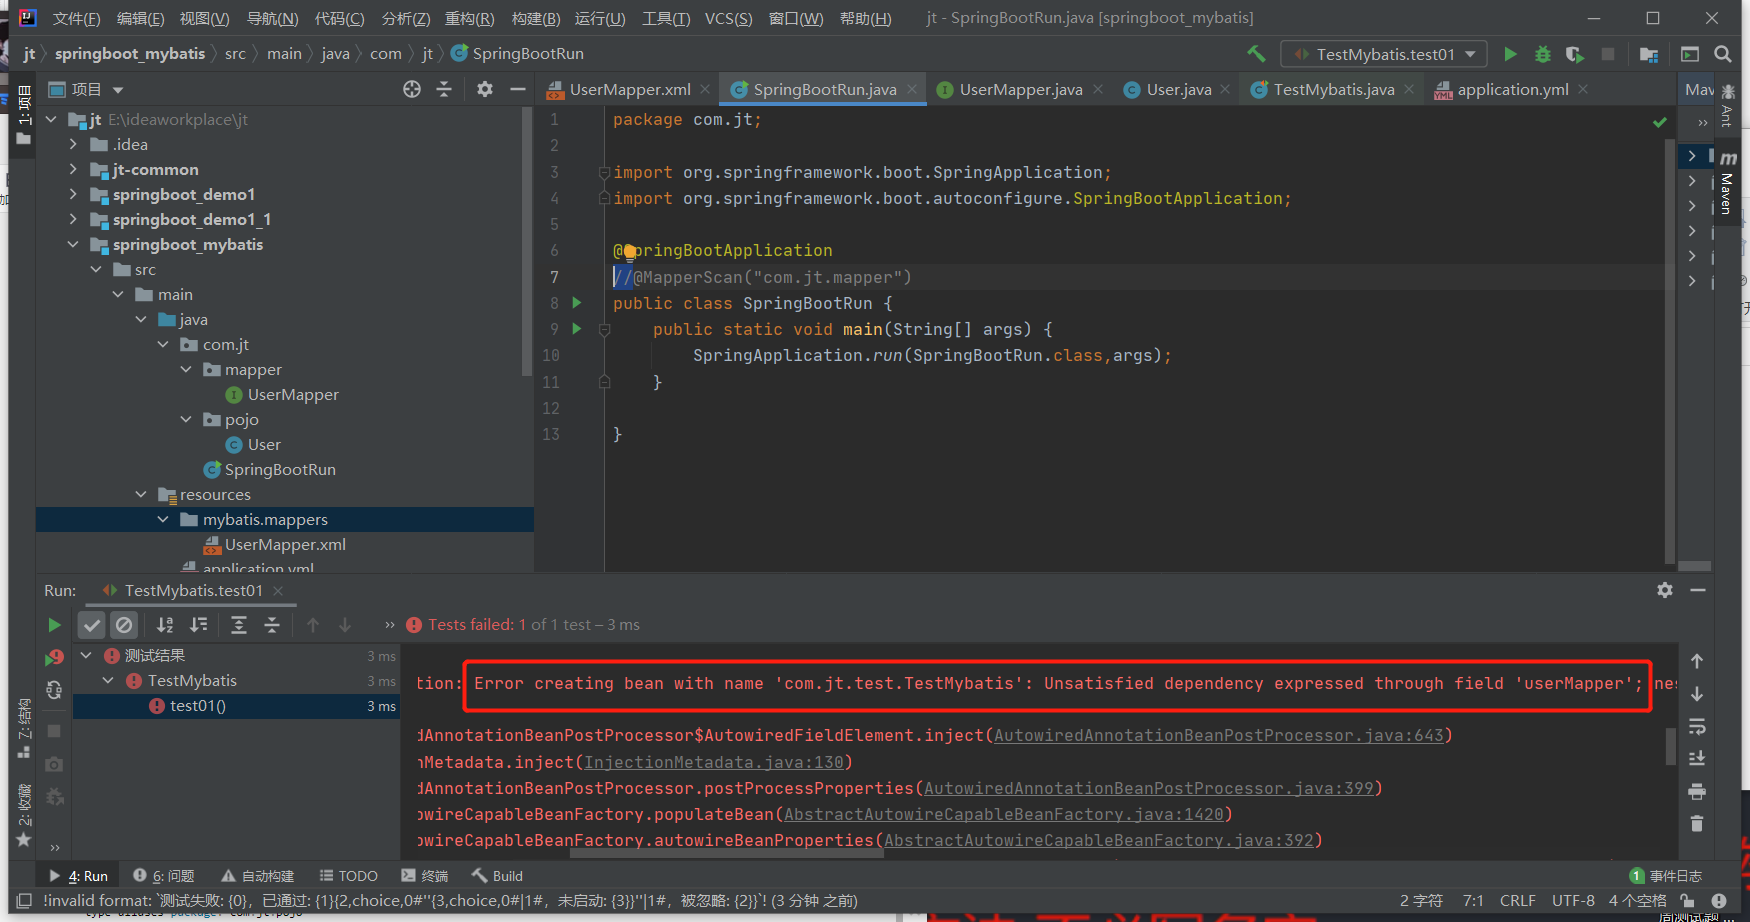Click the Project tree vertical scrollbar

coord(527,240)
